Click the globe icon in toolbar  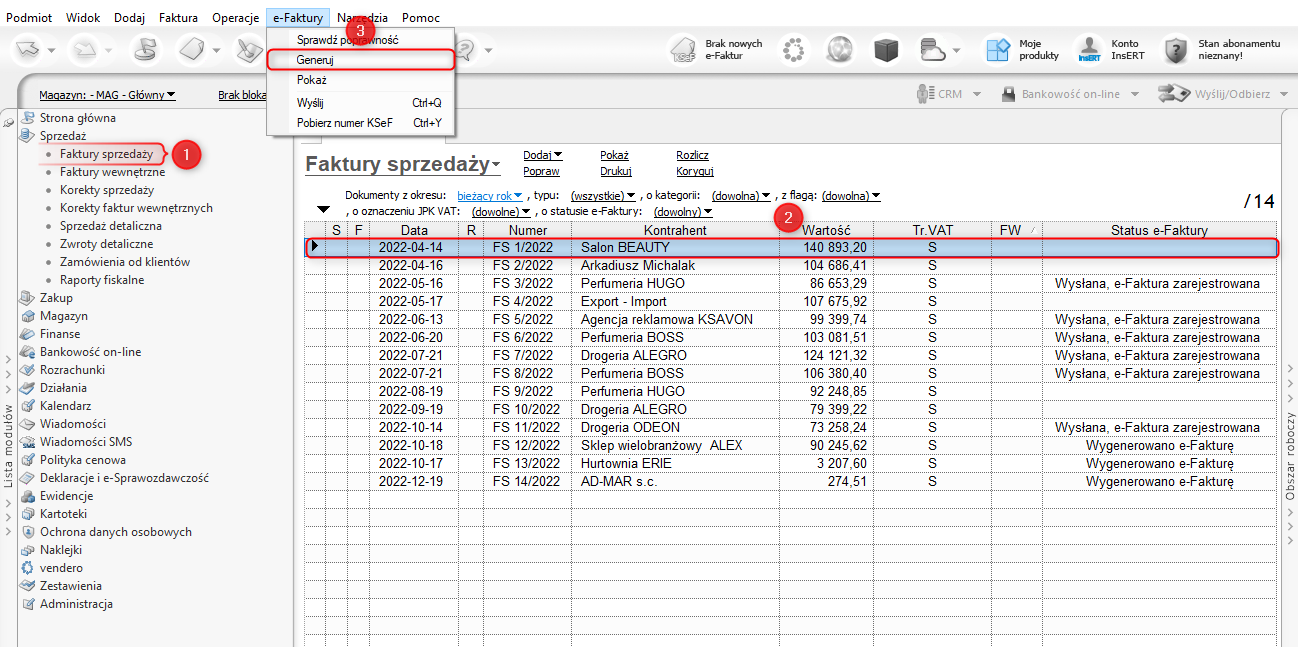point(840,50)
